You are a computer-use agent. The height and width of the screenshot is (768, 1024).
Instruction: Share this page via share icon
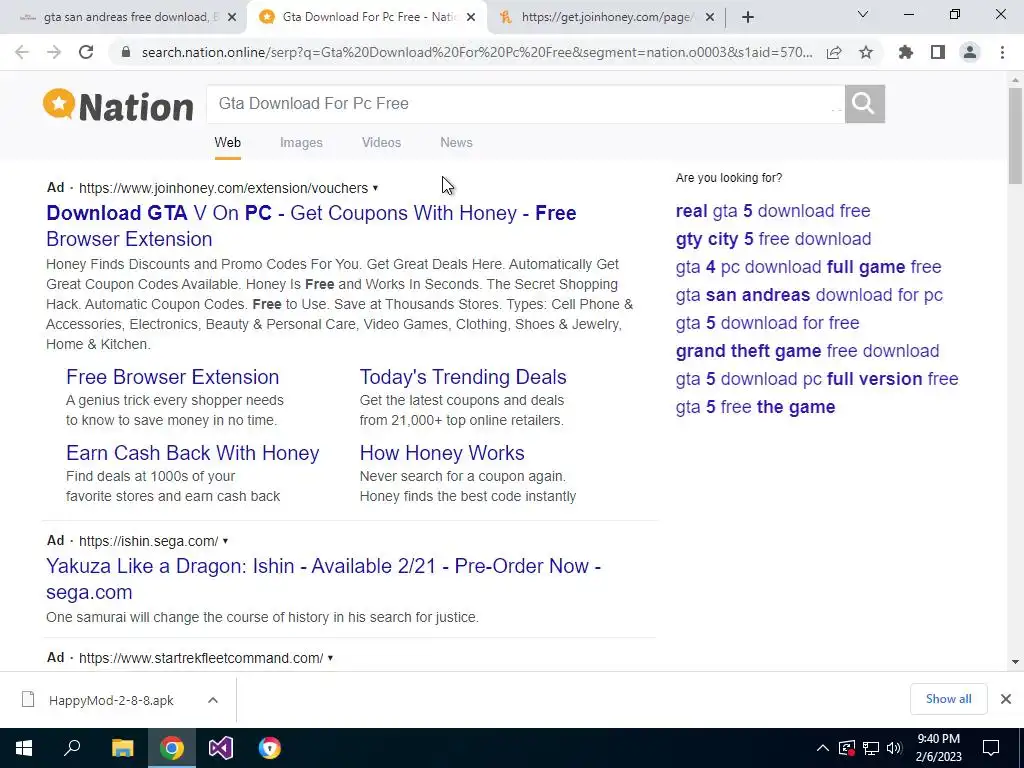pos(834,52)
